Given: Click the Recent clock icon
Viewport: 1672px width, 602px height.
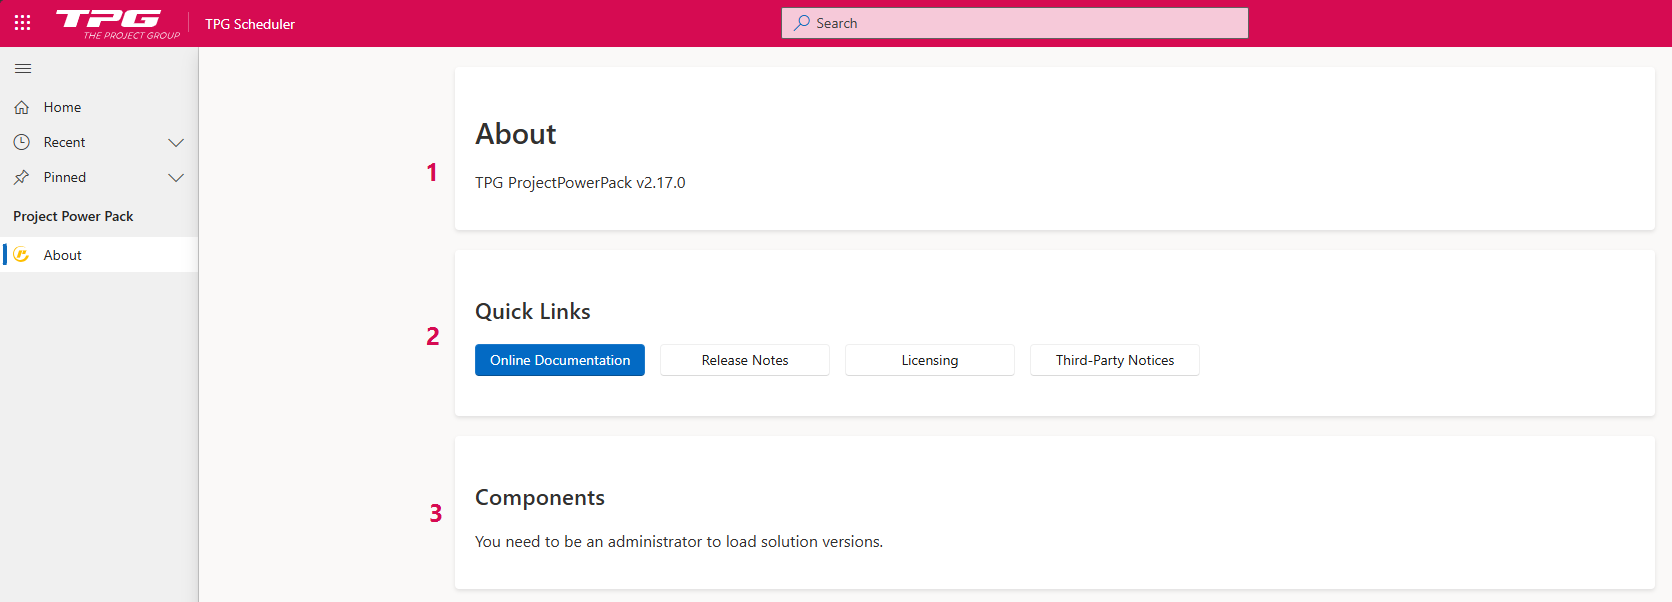Looking at the screenshot, I should [x=22, y=142].
